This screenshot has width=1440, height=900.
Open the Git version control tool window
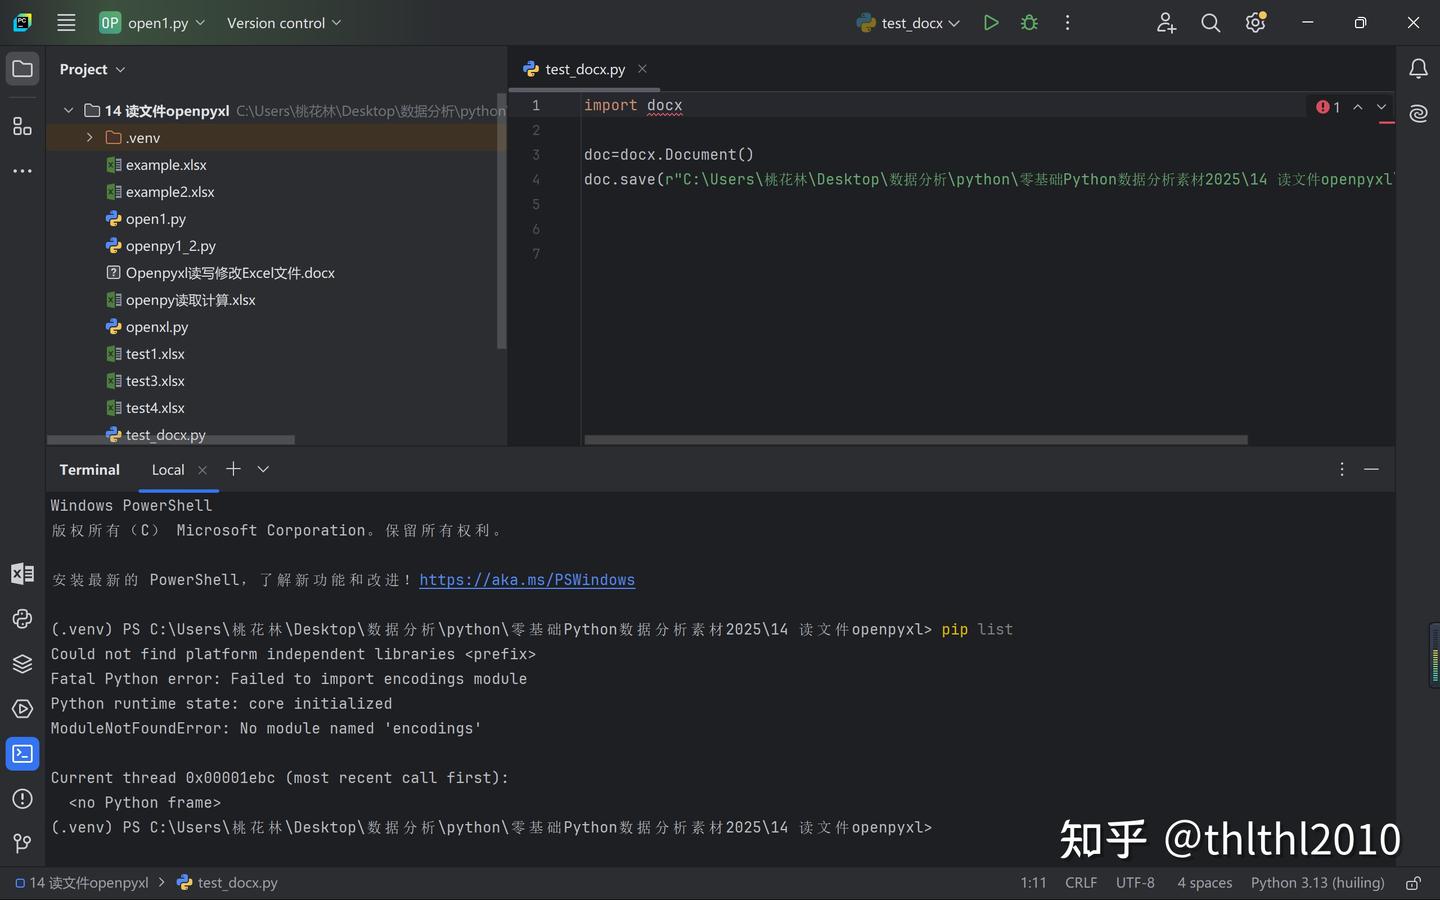pyautogui.click(x=22, y=843)
